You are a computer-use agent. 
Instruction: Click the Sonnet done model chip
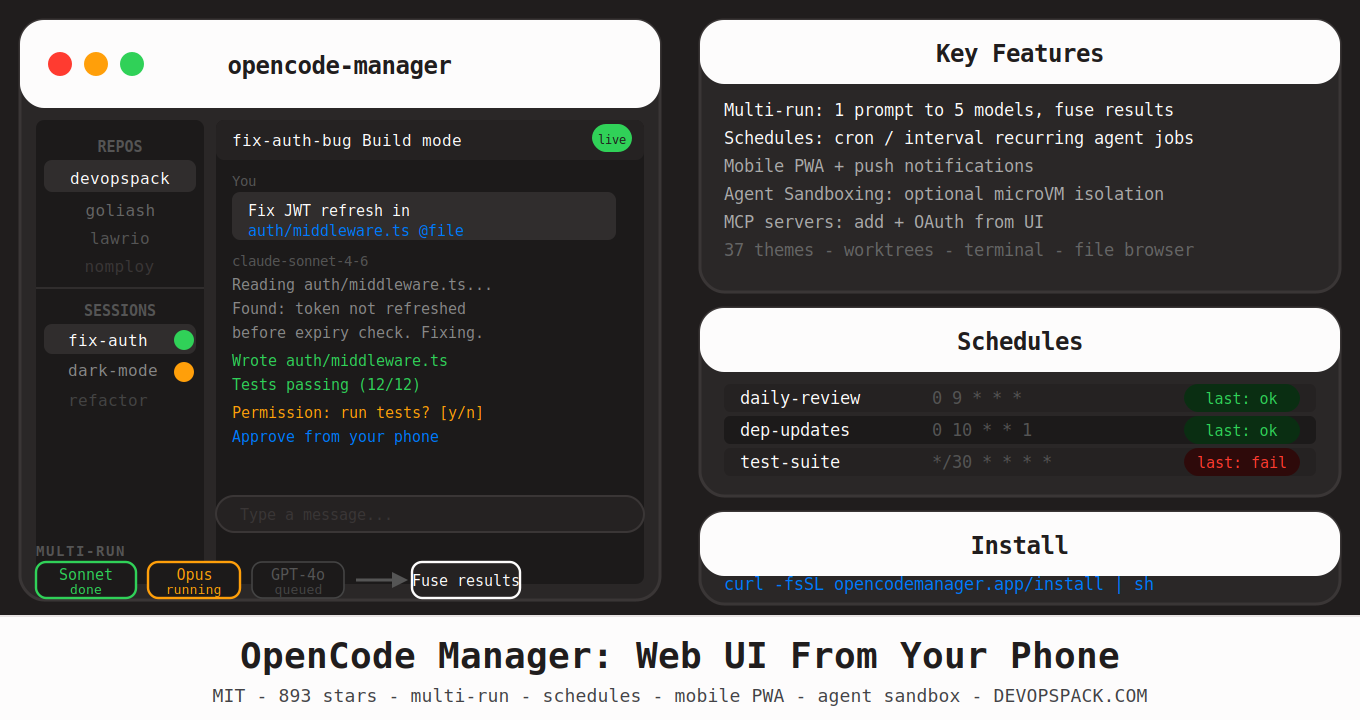click(86, 580)
